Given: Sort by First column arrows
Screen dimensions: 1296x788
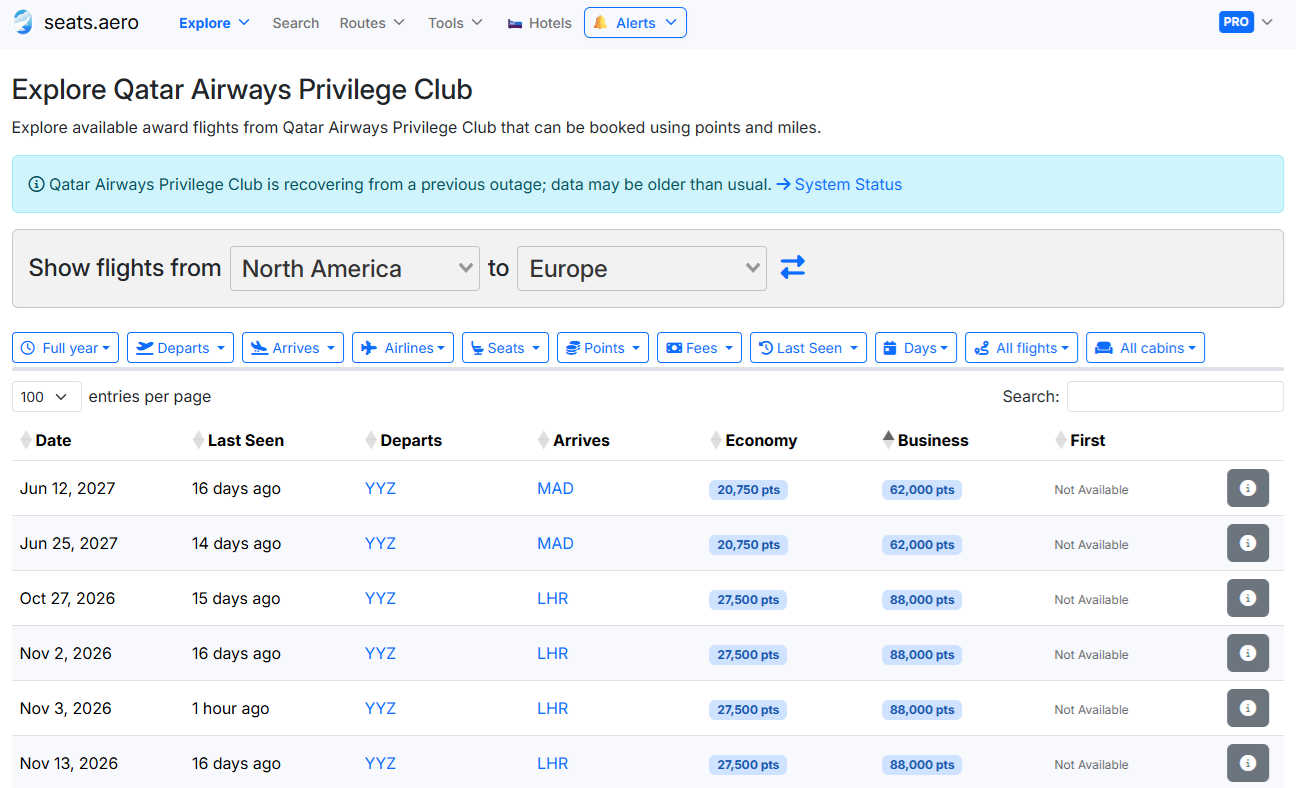Looking at the screenshot, I should [1061, 440].
